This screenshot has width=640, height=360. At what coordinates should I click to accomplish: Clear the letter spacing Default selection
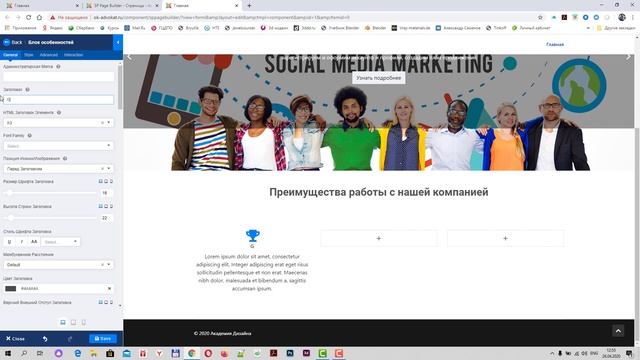click(x=102, y=264)
